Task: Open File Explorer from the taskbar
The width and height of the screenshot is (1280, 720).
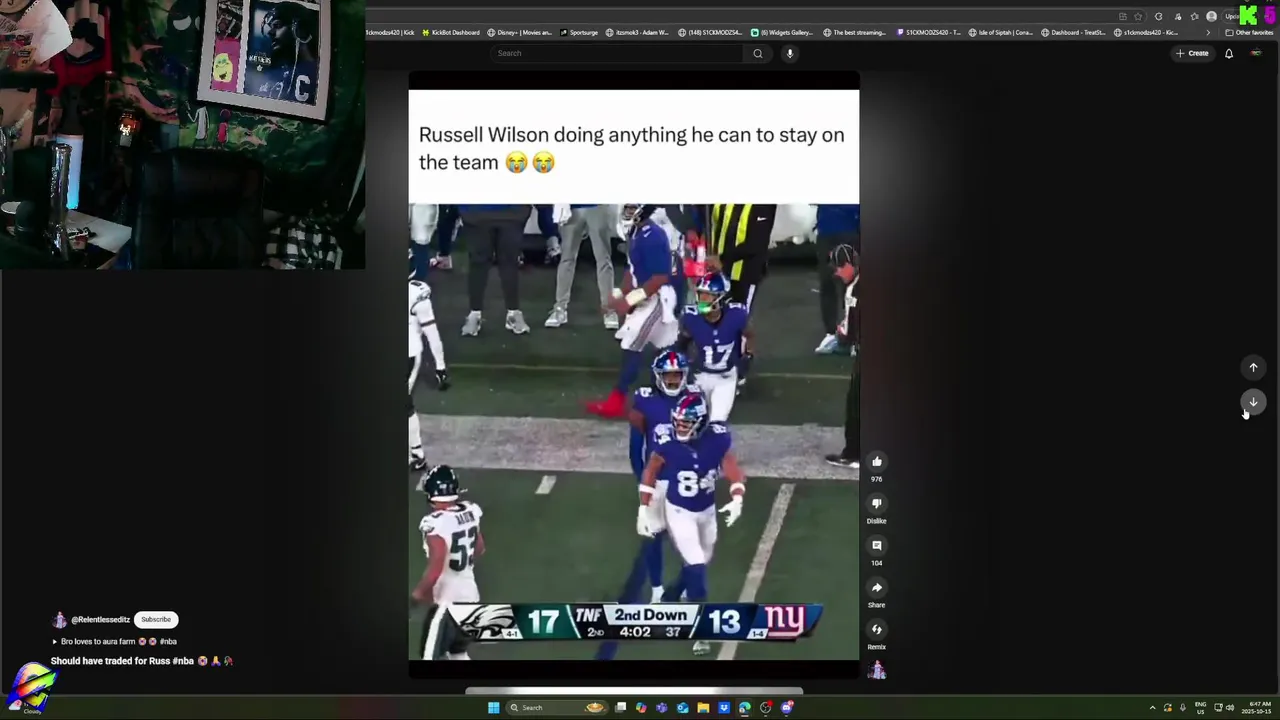Action: click(x=703, y=707)
